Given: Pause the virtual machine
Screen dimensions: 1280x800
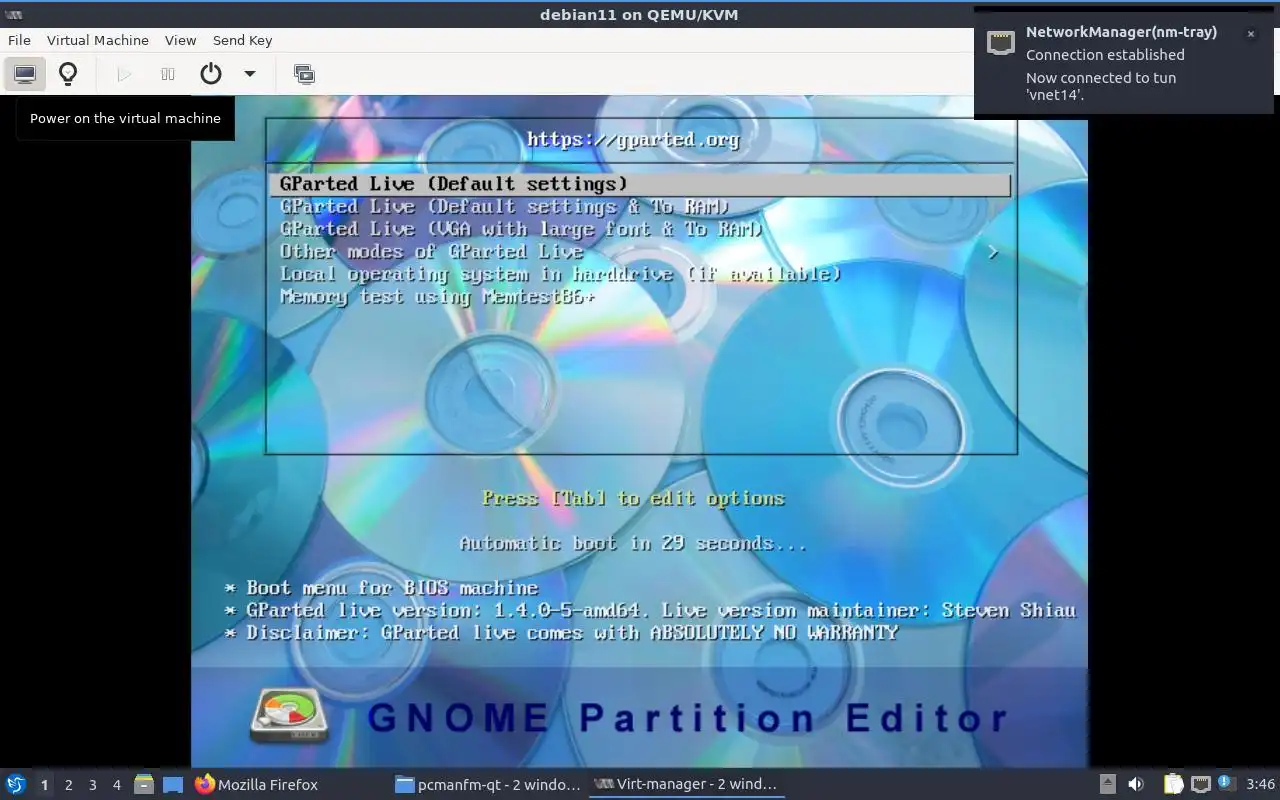Looking at the screenshot, I should pyautogui.click(x=168, y=74).
